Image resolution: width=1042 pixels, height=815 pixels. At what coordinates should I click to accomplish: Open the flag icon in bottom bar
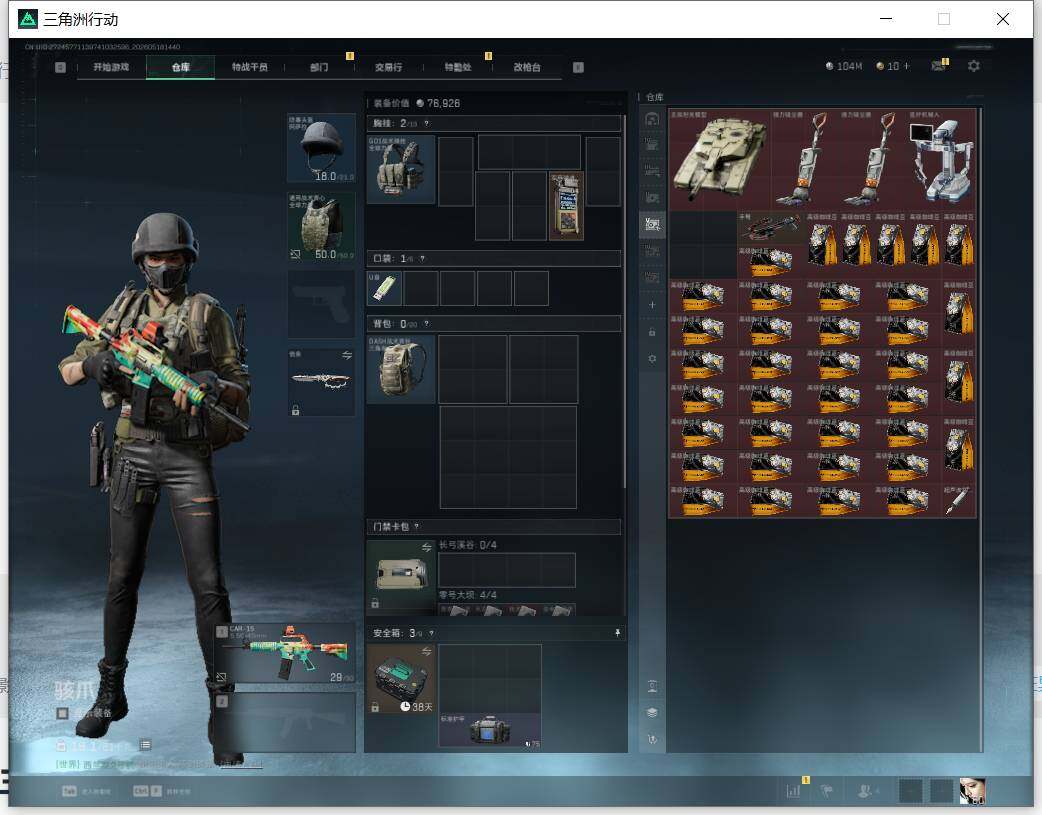[827, 790]
